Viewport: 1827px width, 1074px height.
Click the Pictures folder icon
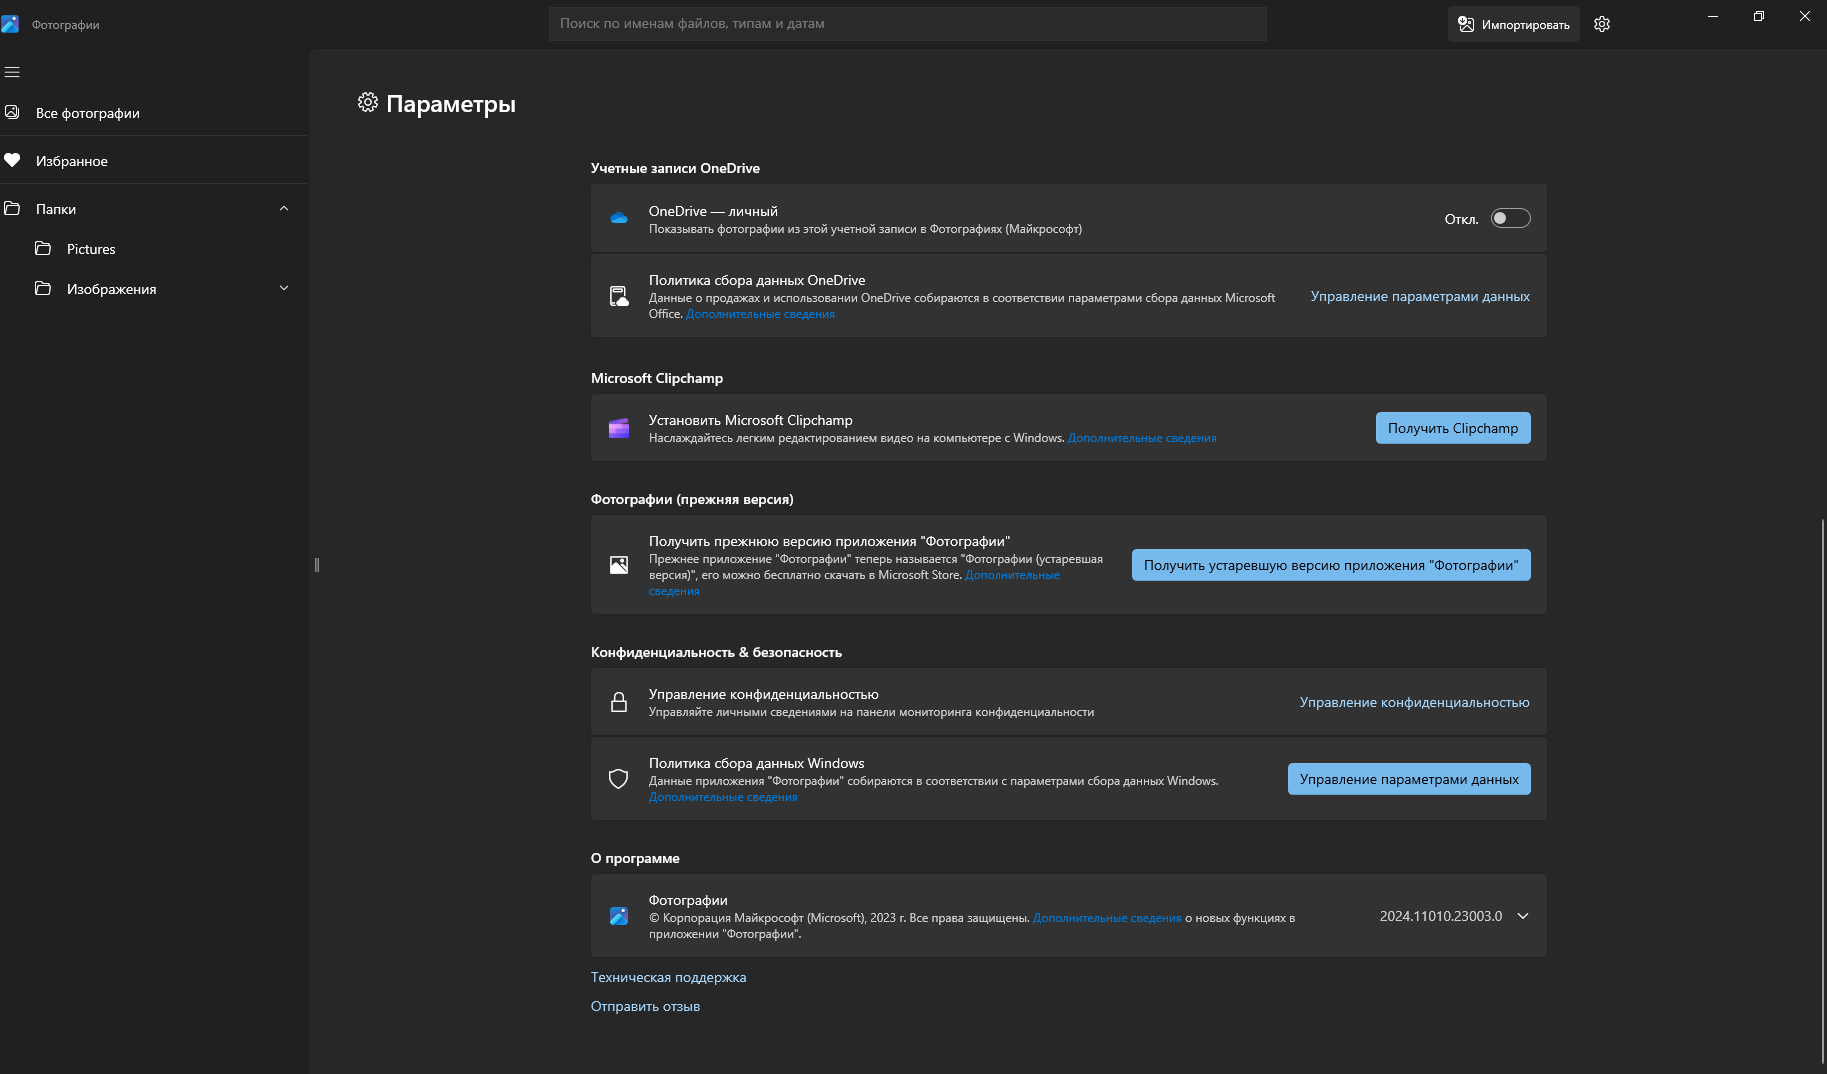43,248
